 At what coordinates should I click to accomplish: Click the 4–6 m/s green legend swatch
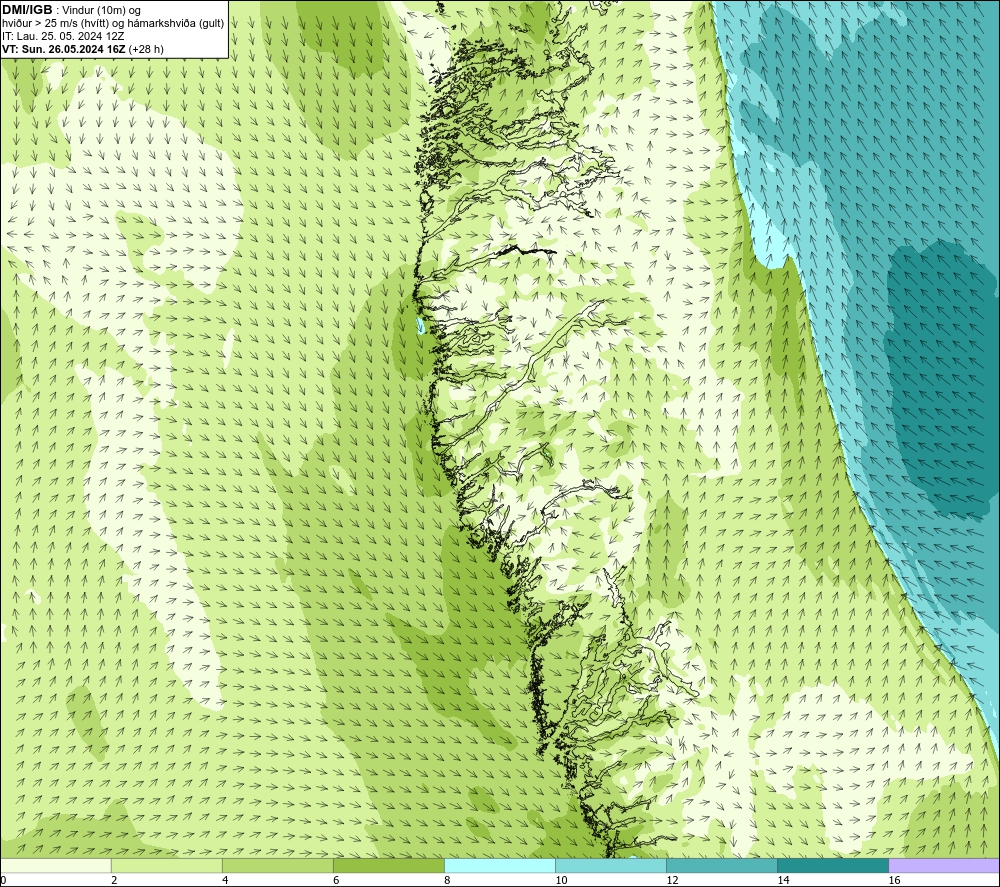coord(277,866)
